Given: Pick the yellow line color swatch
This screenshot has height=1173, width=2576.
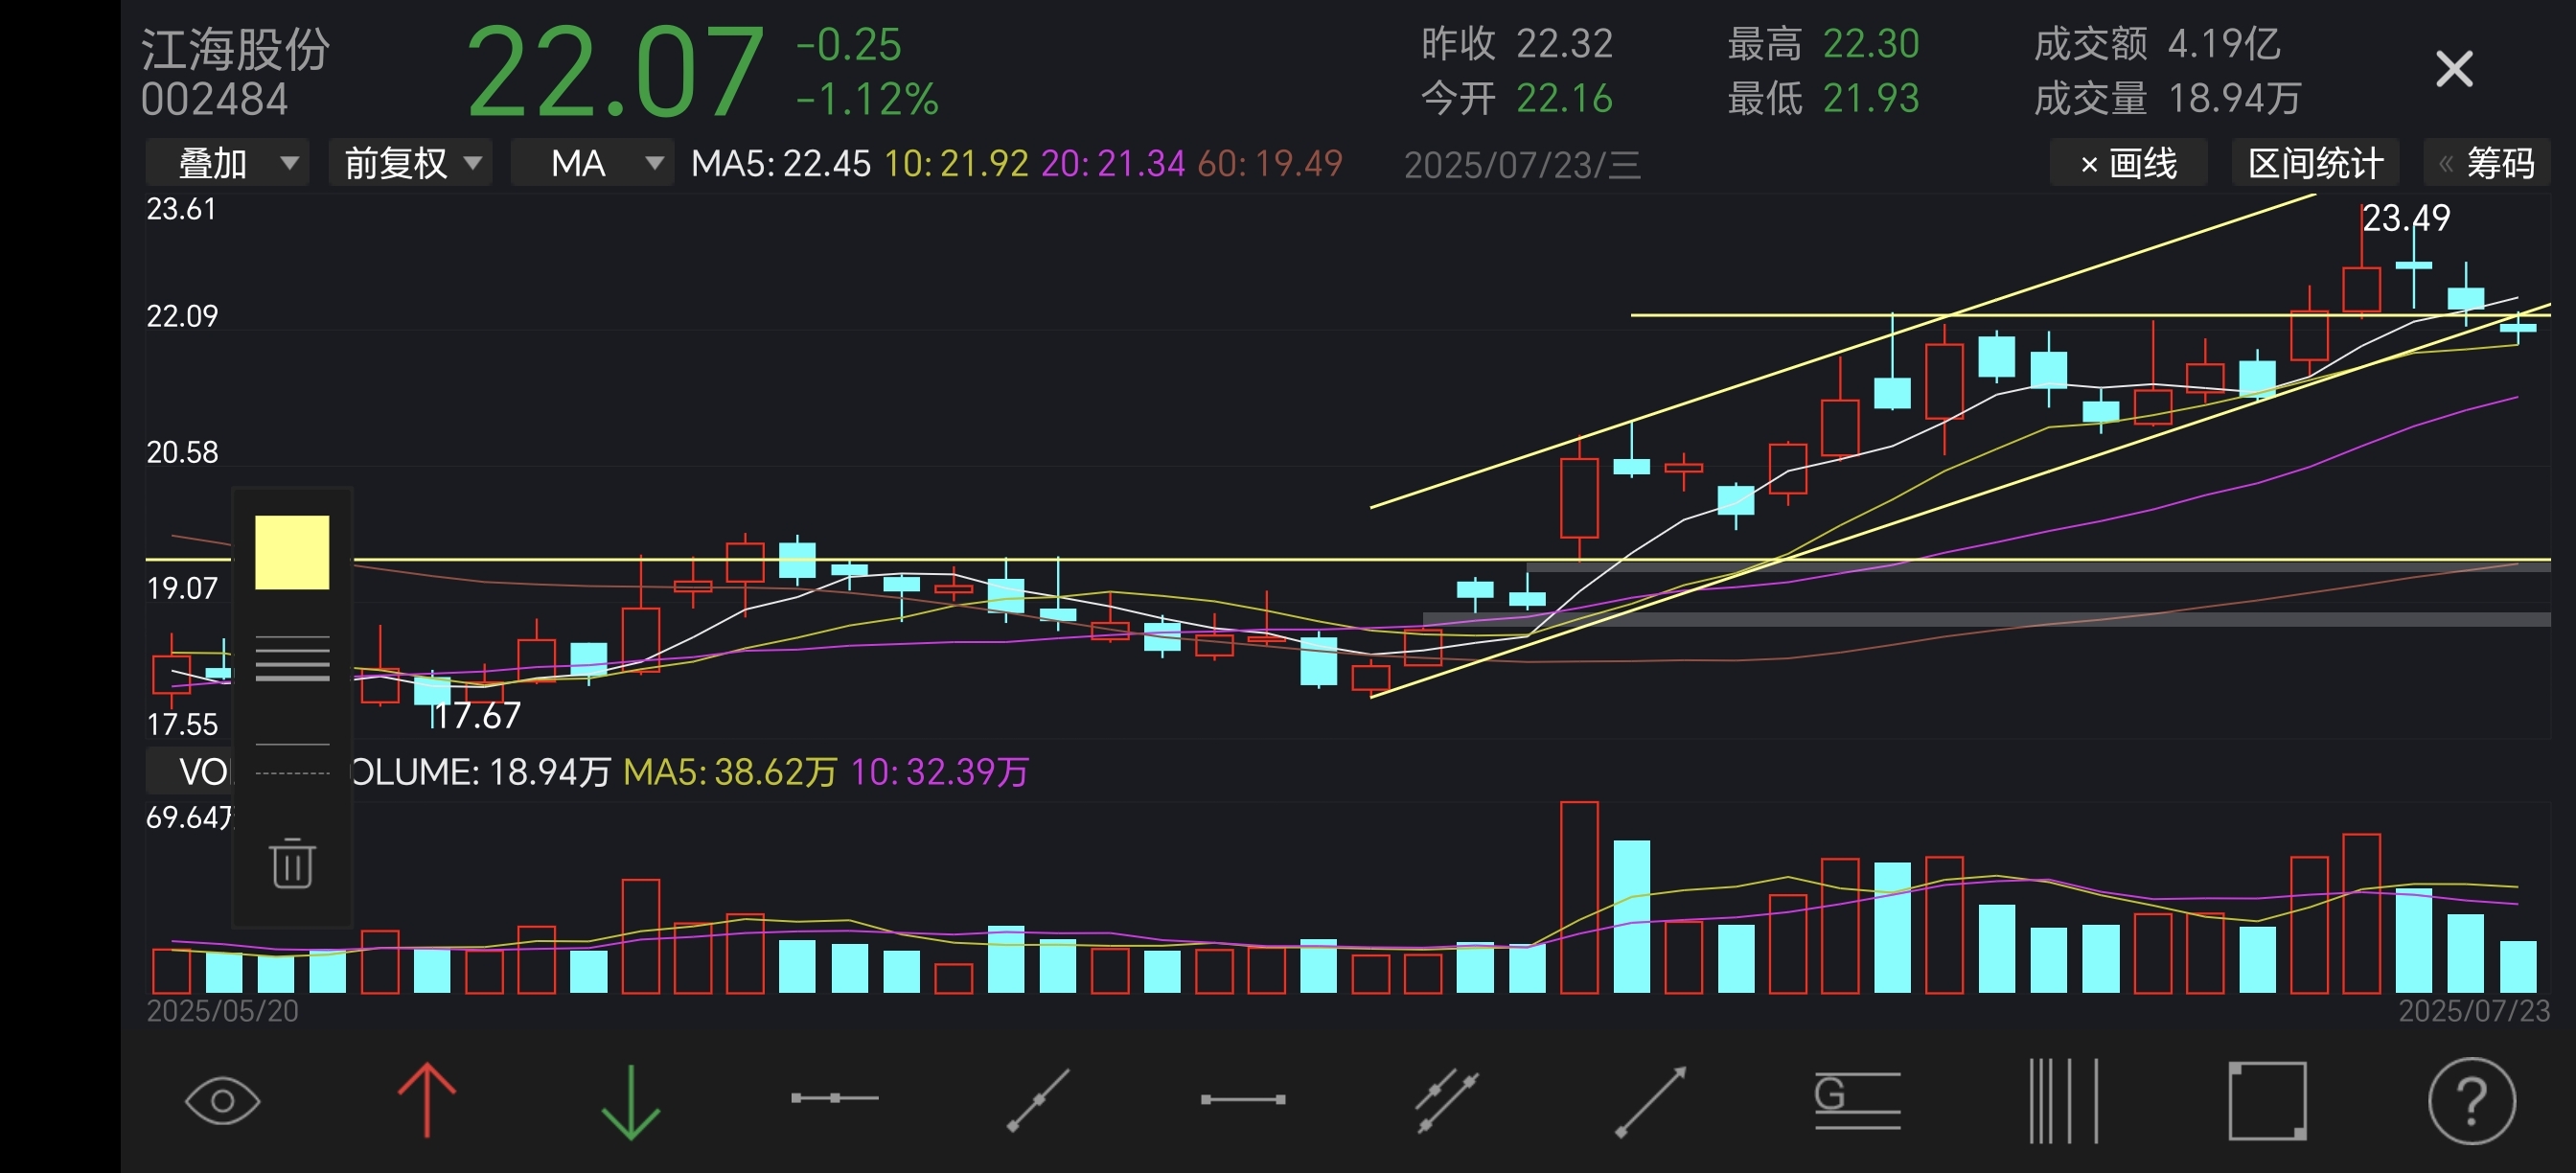Looking at the screenshot, I should click(x=292, y=552).
